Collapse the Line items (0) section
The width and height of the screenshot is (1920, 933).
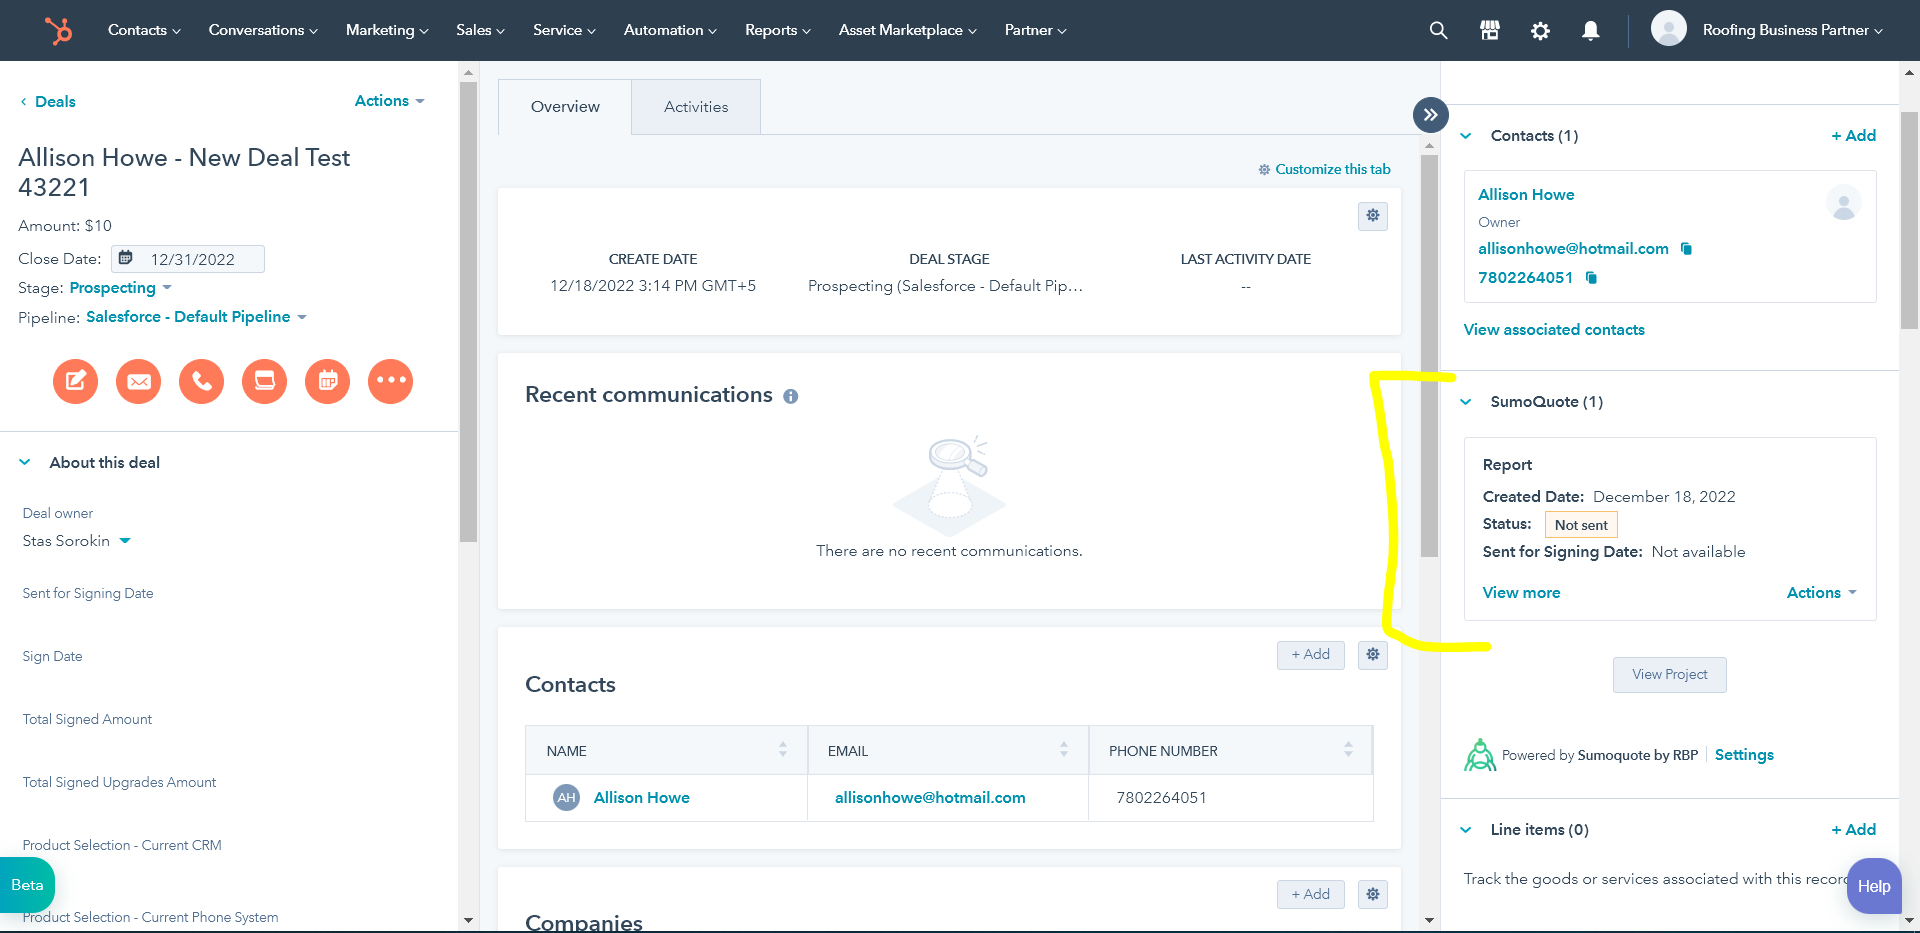1466,830
